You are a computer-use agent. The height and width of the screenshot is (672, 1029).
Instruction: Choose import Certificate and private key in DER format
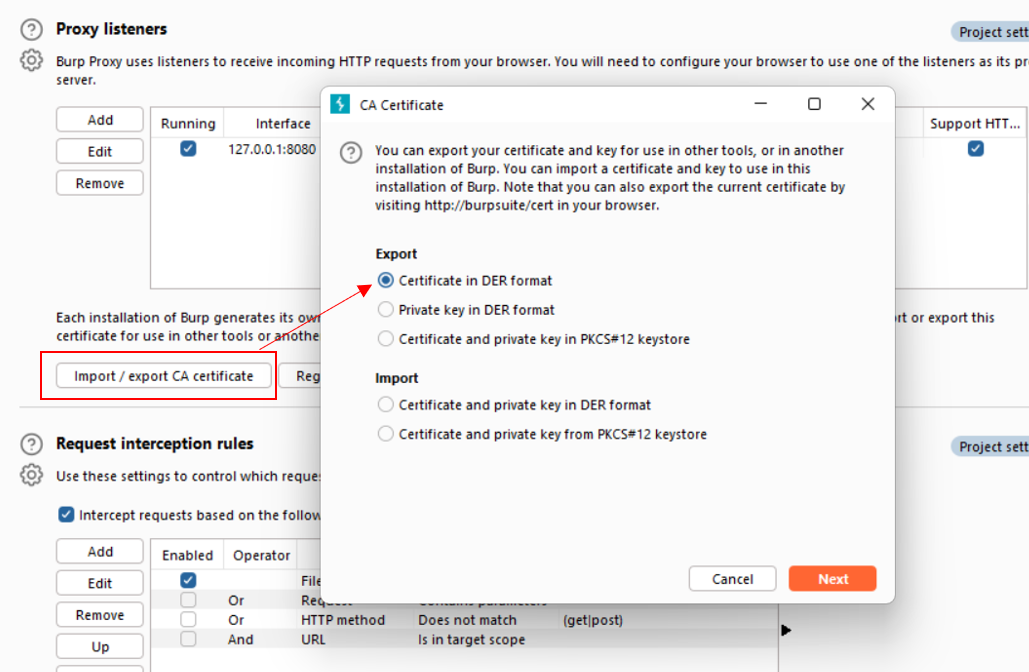(386, 404)
